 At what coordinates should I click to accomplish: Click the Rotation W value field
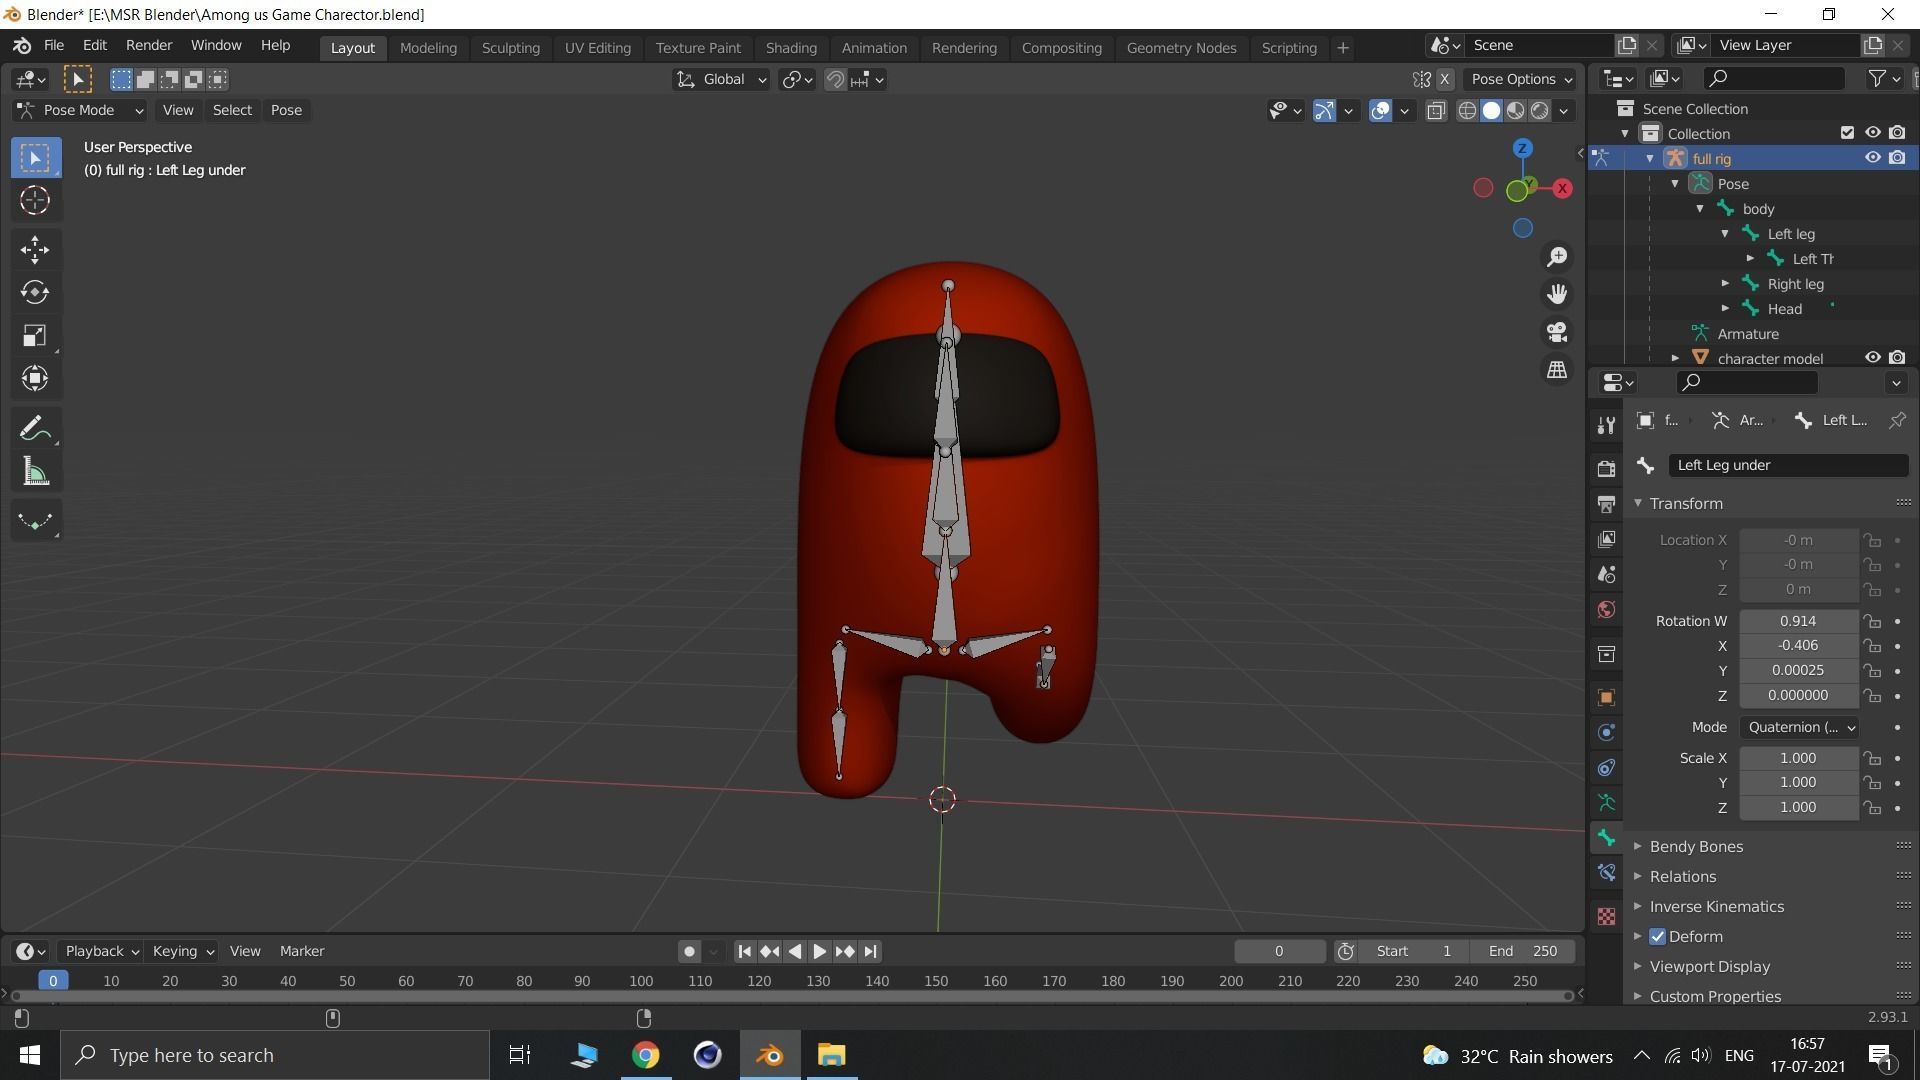pyautogui.click(x=1798, y=621)
